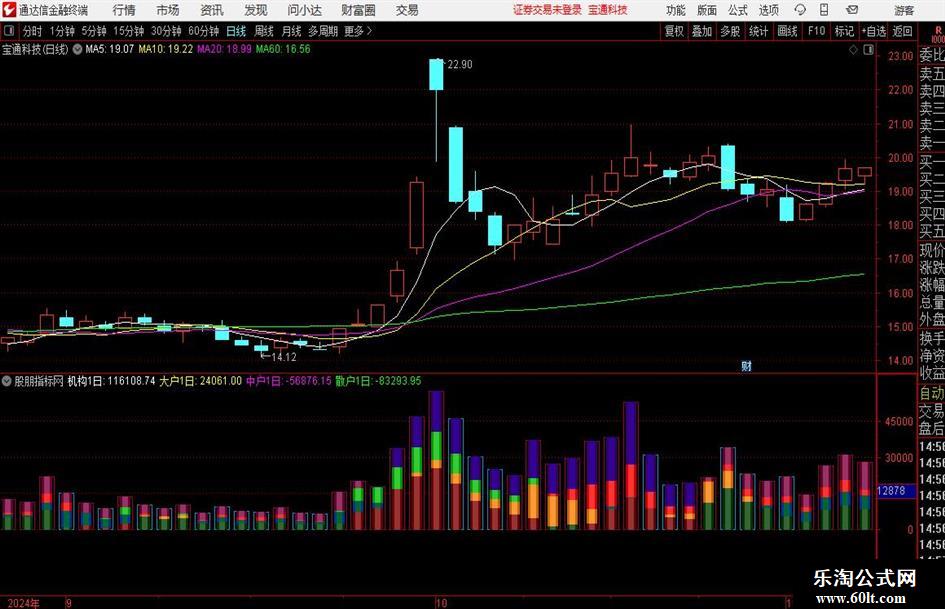
Task: Switch to the 60分钟 period tab
Action: click(x=203, y=31)
